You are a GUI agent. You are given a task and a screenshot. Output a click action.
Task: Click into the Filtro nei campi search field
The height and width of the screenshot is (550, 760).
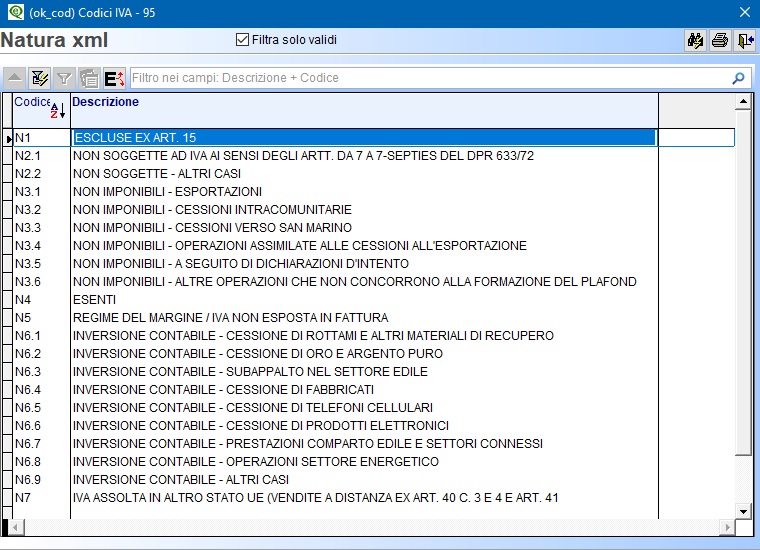pos(428,78)
